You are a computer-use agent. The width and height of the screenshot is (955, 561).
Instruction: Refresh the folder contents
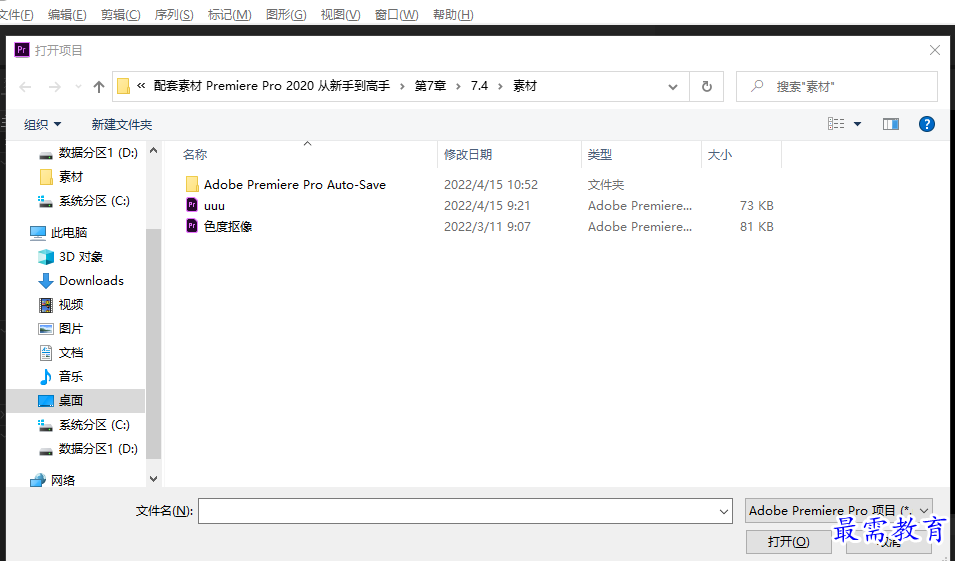[707, 86]
